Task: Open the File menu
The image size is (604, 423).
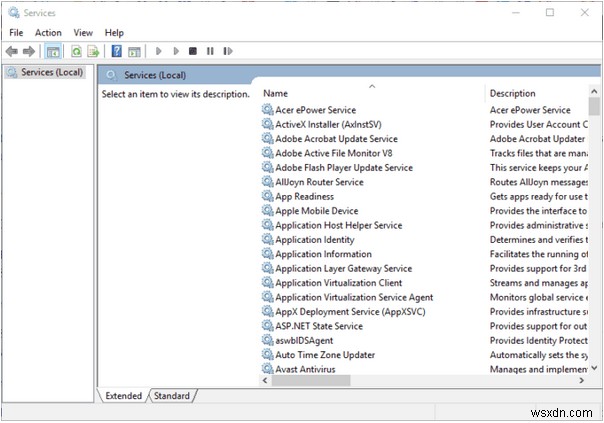Action: click(x=16, y=33)
